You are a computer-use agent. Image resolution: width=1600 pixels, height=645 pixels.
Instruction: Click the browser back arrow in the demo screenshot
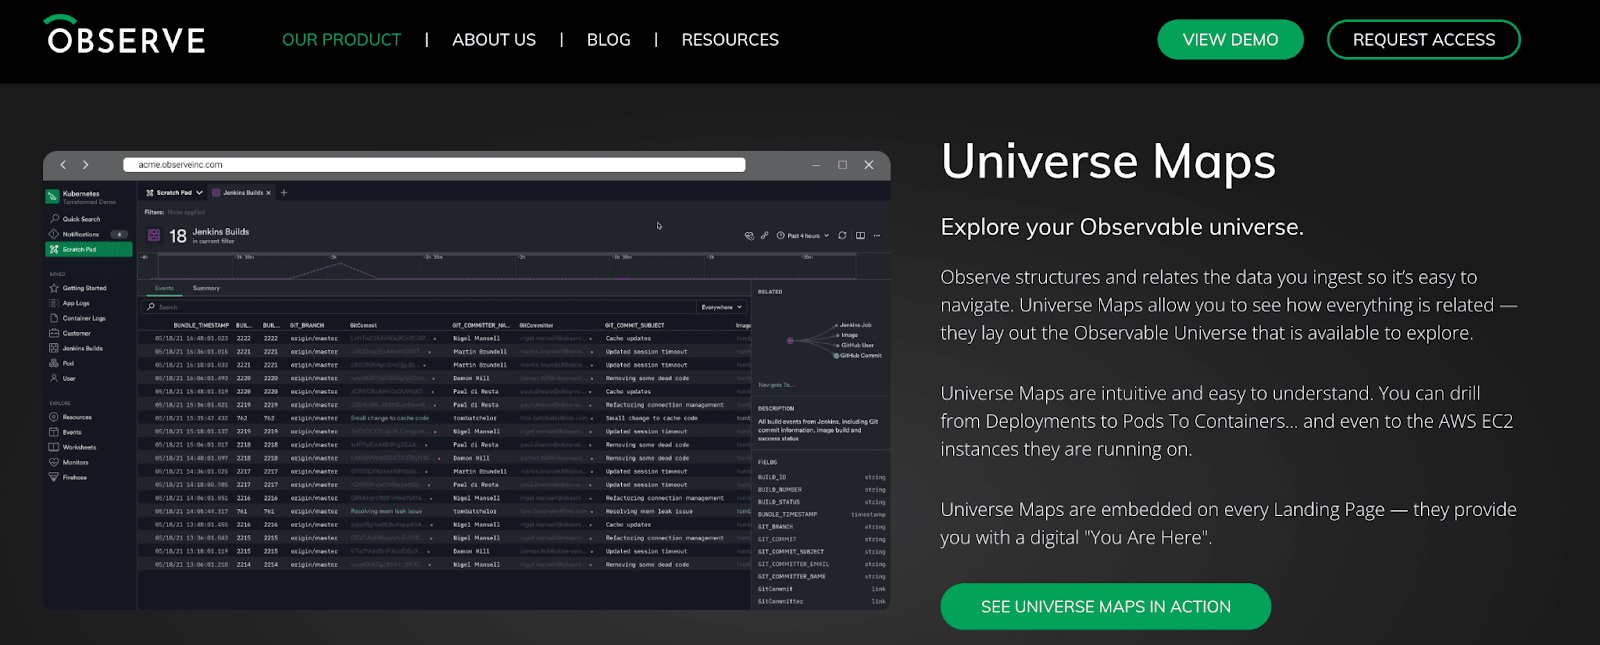coord(63,165)
